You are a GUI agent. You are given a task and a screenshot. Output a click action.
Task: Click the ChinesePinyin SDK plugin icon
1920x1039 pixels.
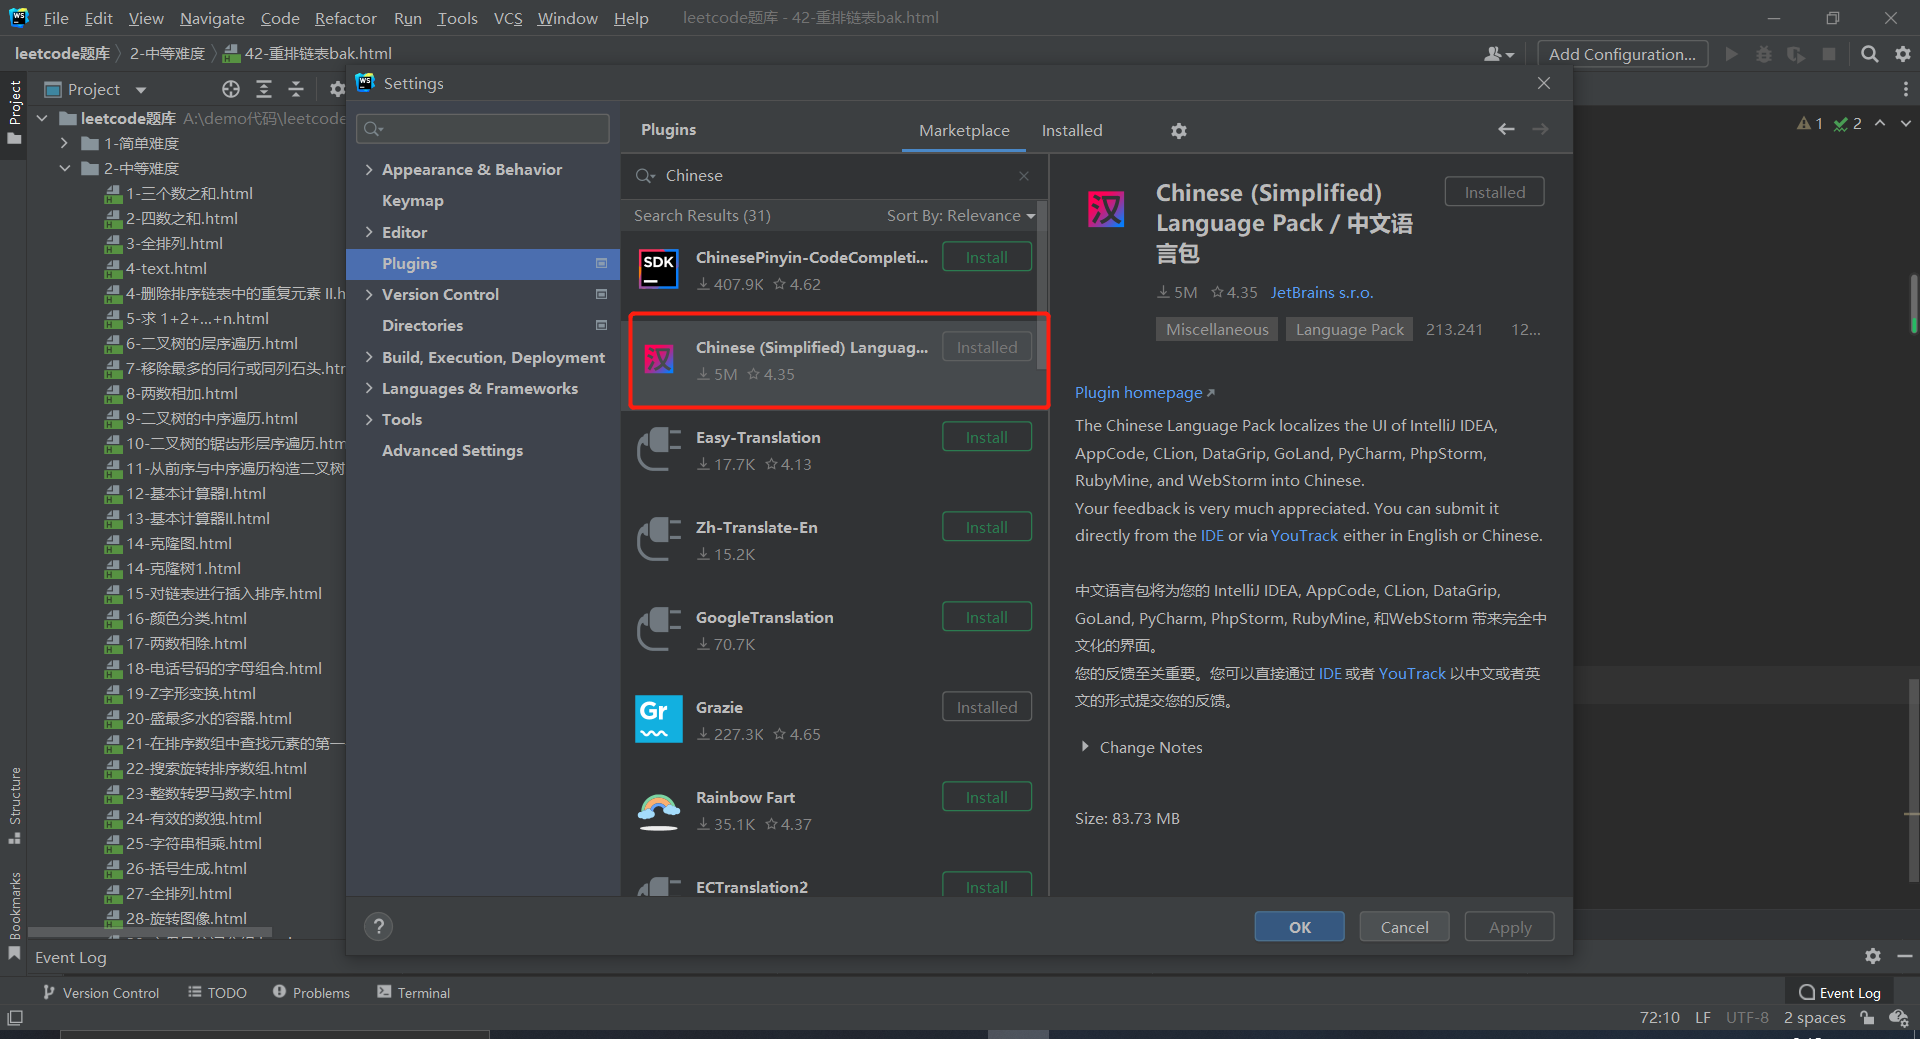click(x=659, y=269)
